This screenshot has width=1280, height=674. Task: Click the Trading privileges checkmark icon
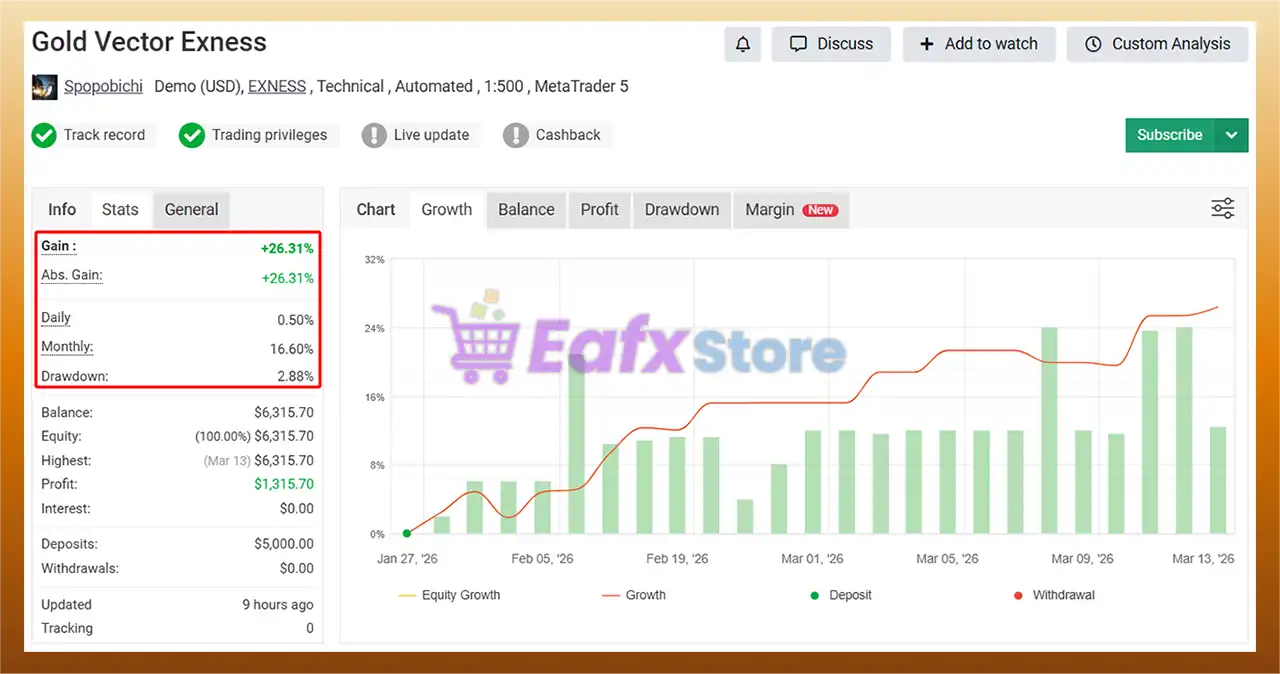192,135
